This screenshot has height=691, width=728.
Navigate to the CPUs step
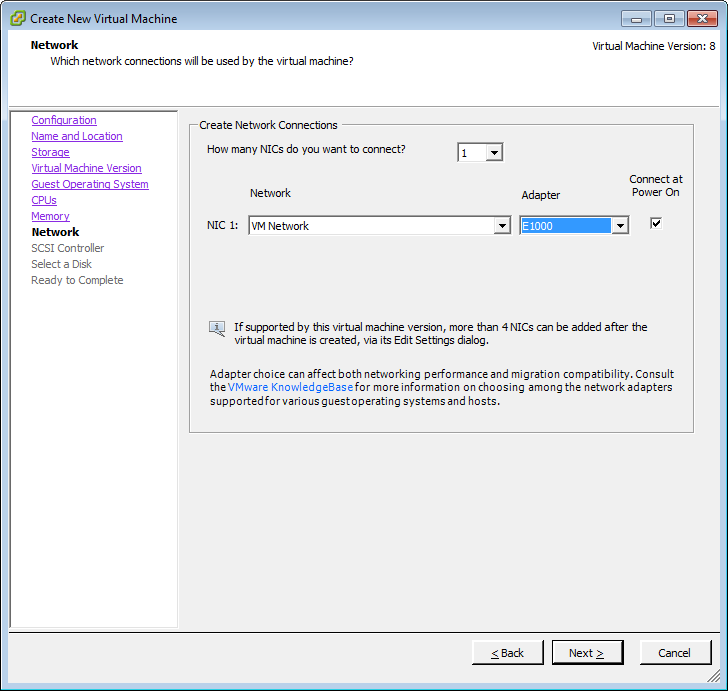coord(44,200)
